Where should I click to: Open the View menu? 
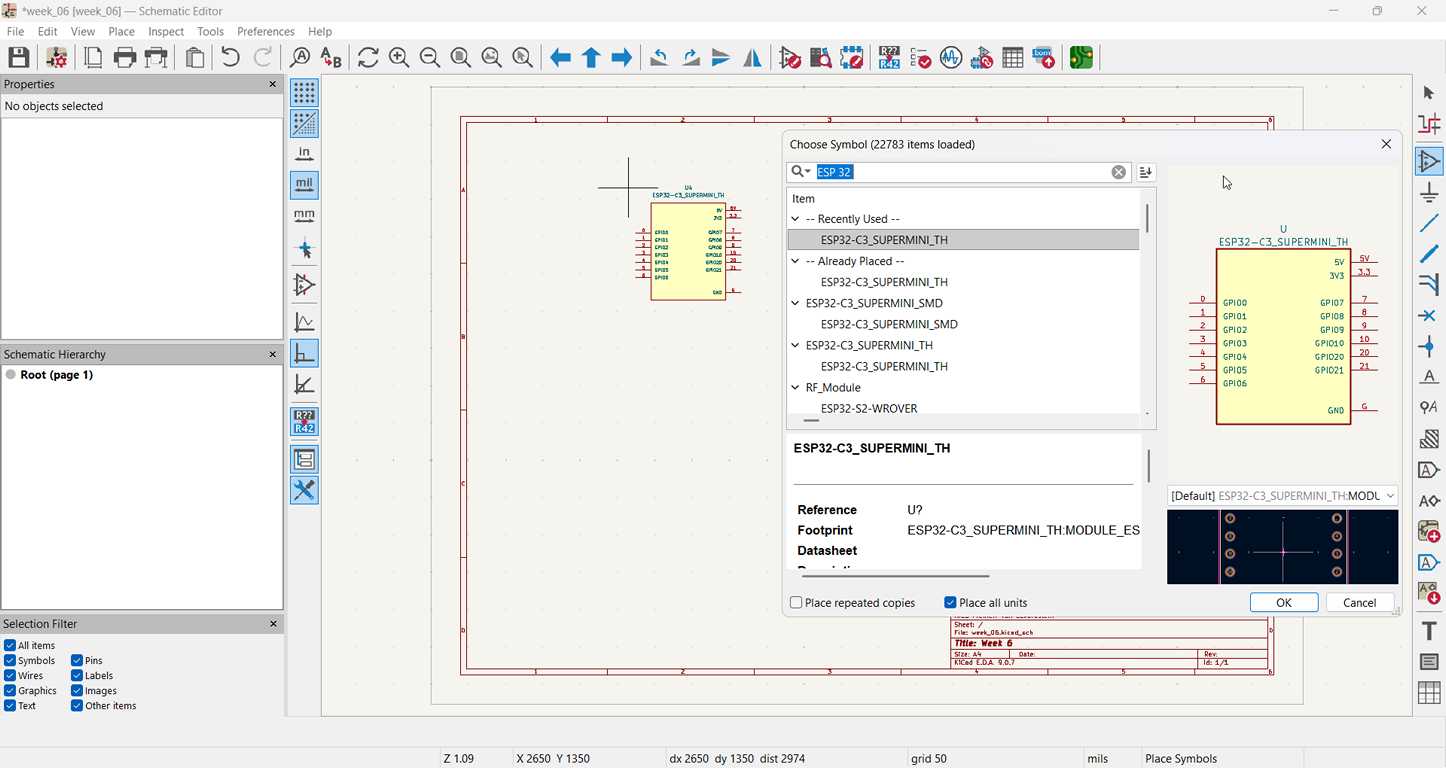83,32
